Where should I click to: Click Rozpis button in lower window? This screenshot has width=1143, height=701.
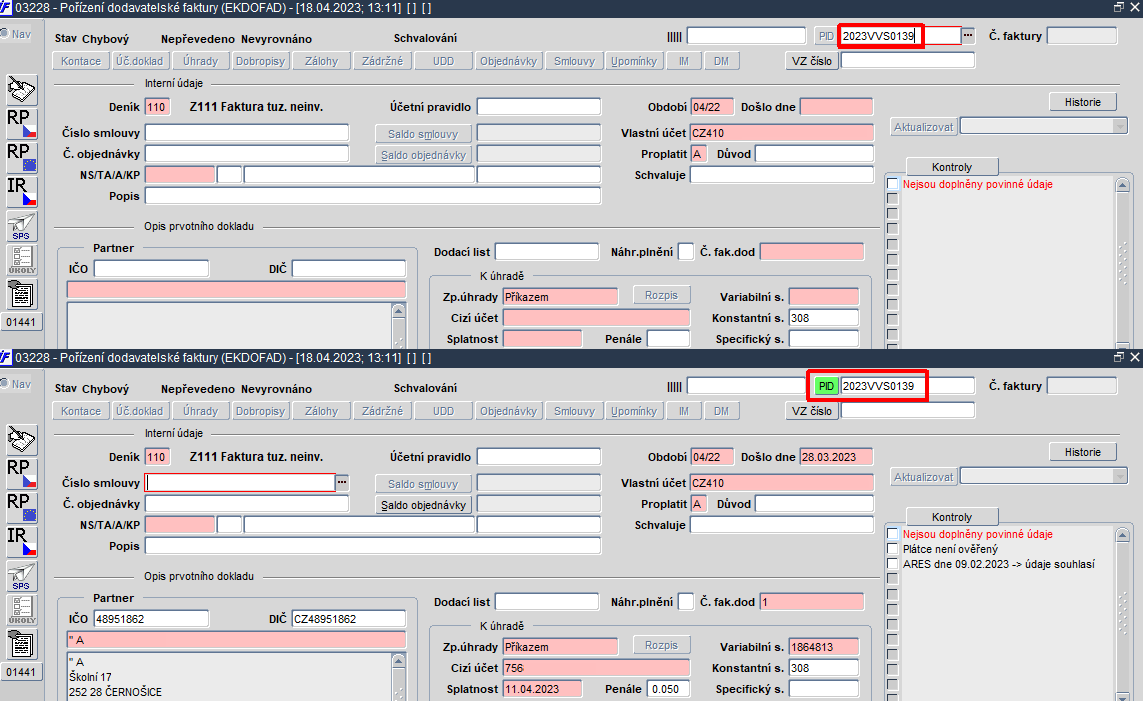pyautogui.click(x=661, y=645)
